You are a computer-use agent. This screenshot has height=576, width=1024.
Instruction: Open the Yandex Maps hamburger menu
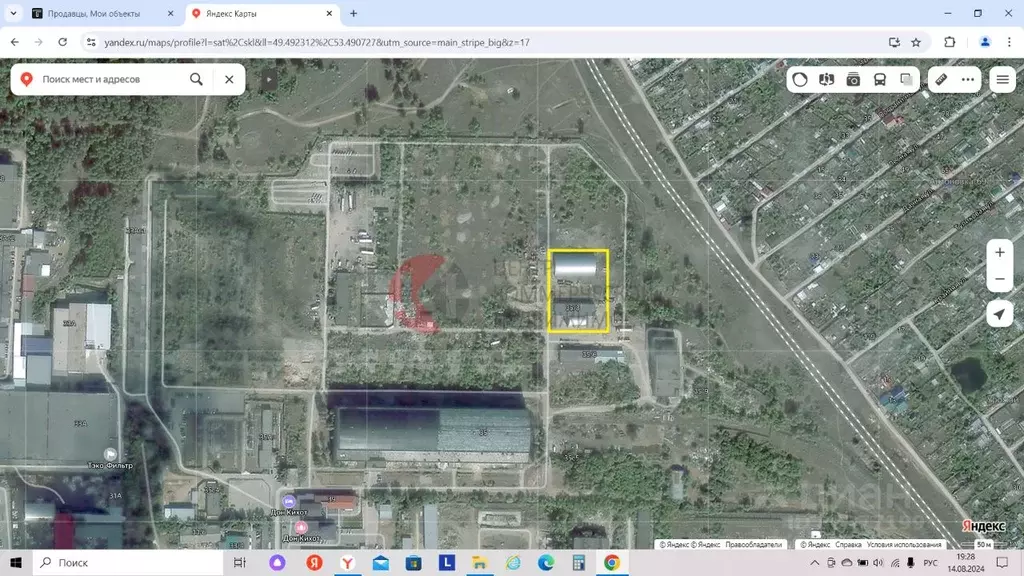[x=1002, y=80]
